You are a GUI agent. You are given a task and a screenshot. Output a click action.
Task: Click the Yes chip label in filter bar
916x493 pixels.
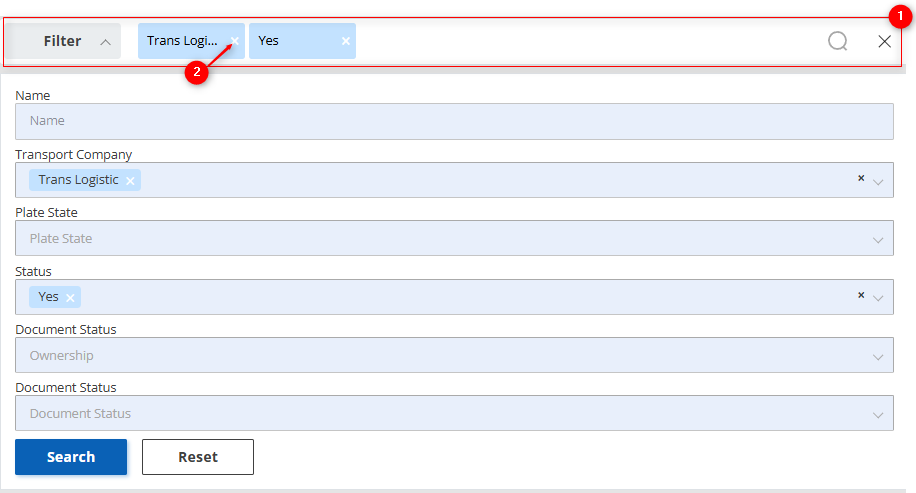point(269,41)
